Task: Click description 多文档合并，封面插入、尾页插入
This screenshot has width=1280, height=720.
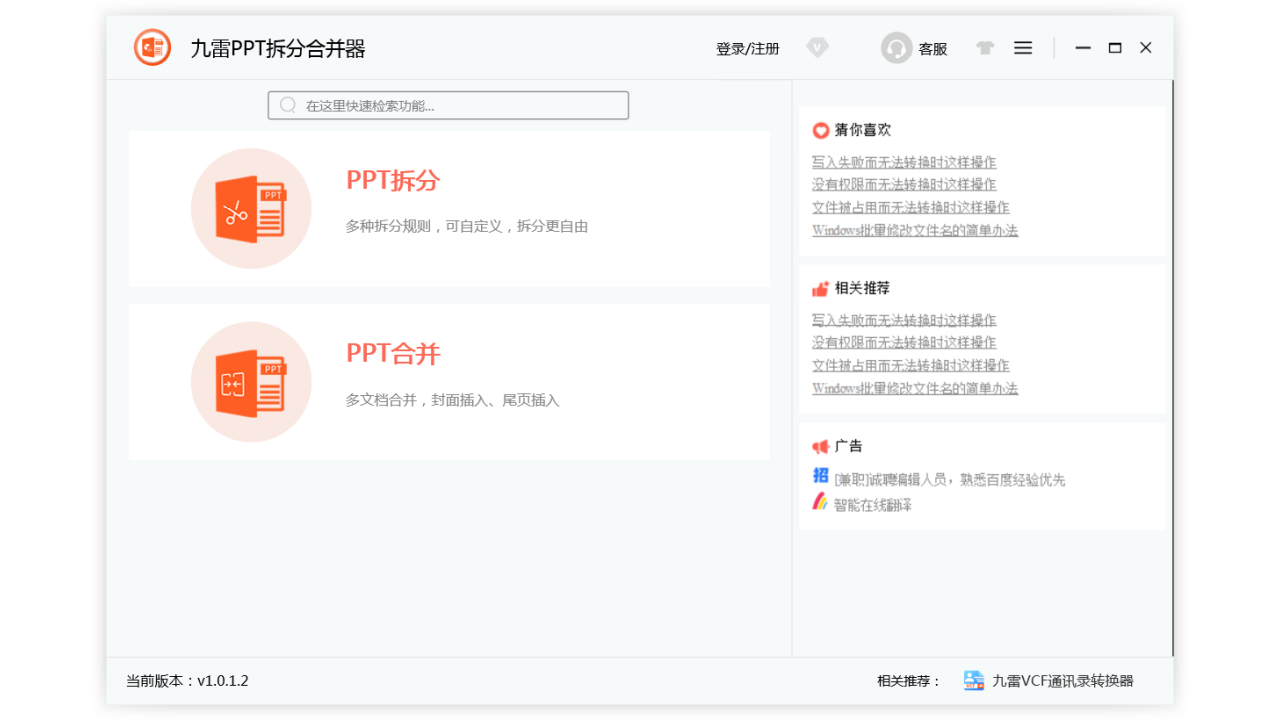Action: (x=453, y=400)
